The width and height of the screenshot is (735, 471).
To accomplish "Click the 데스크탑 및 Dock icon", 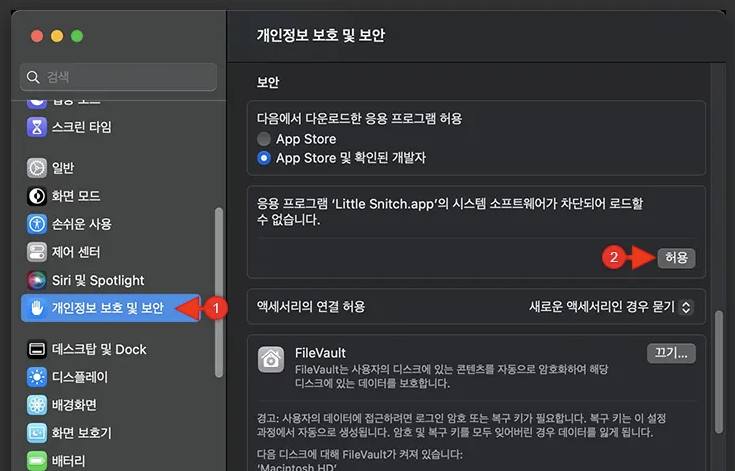I will pyautogui.click(x=37, y=349).
